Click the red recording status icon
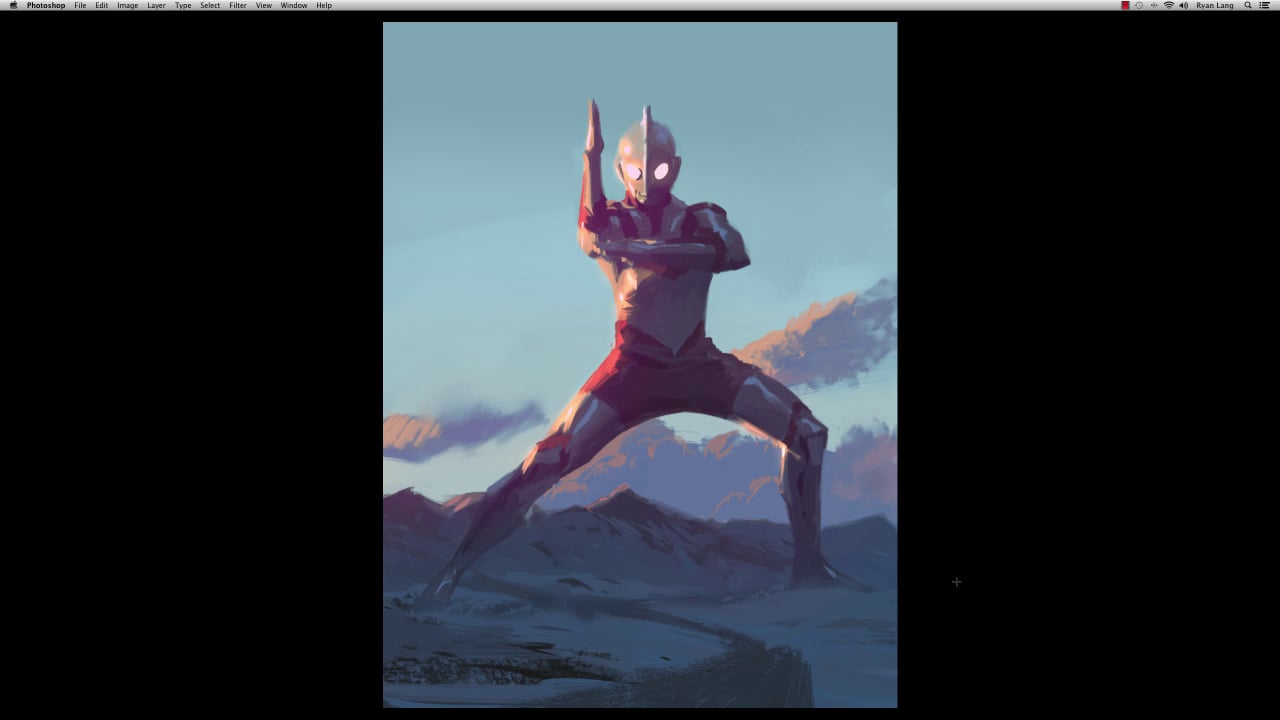The width and height of the screenshot is (1280, 720). [1125, 5]
